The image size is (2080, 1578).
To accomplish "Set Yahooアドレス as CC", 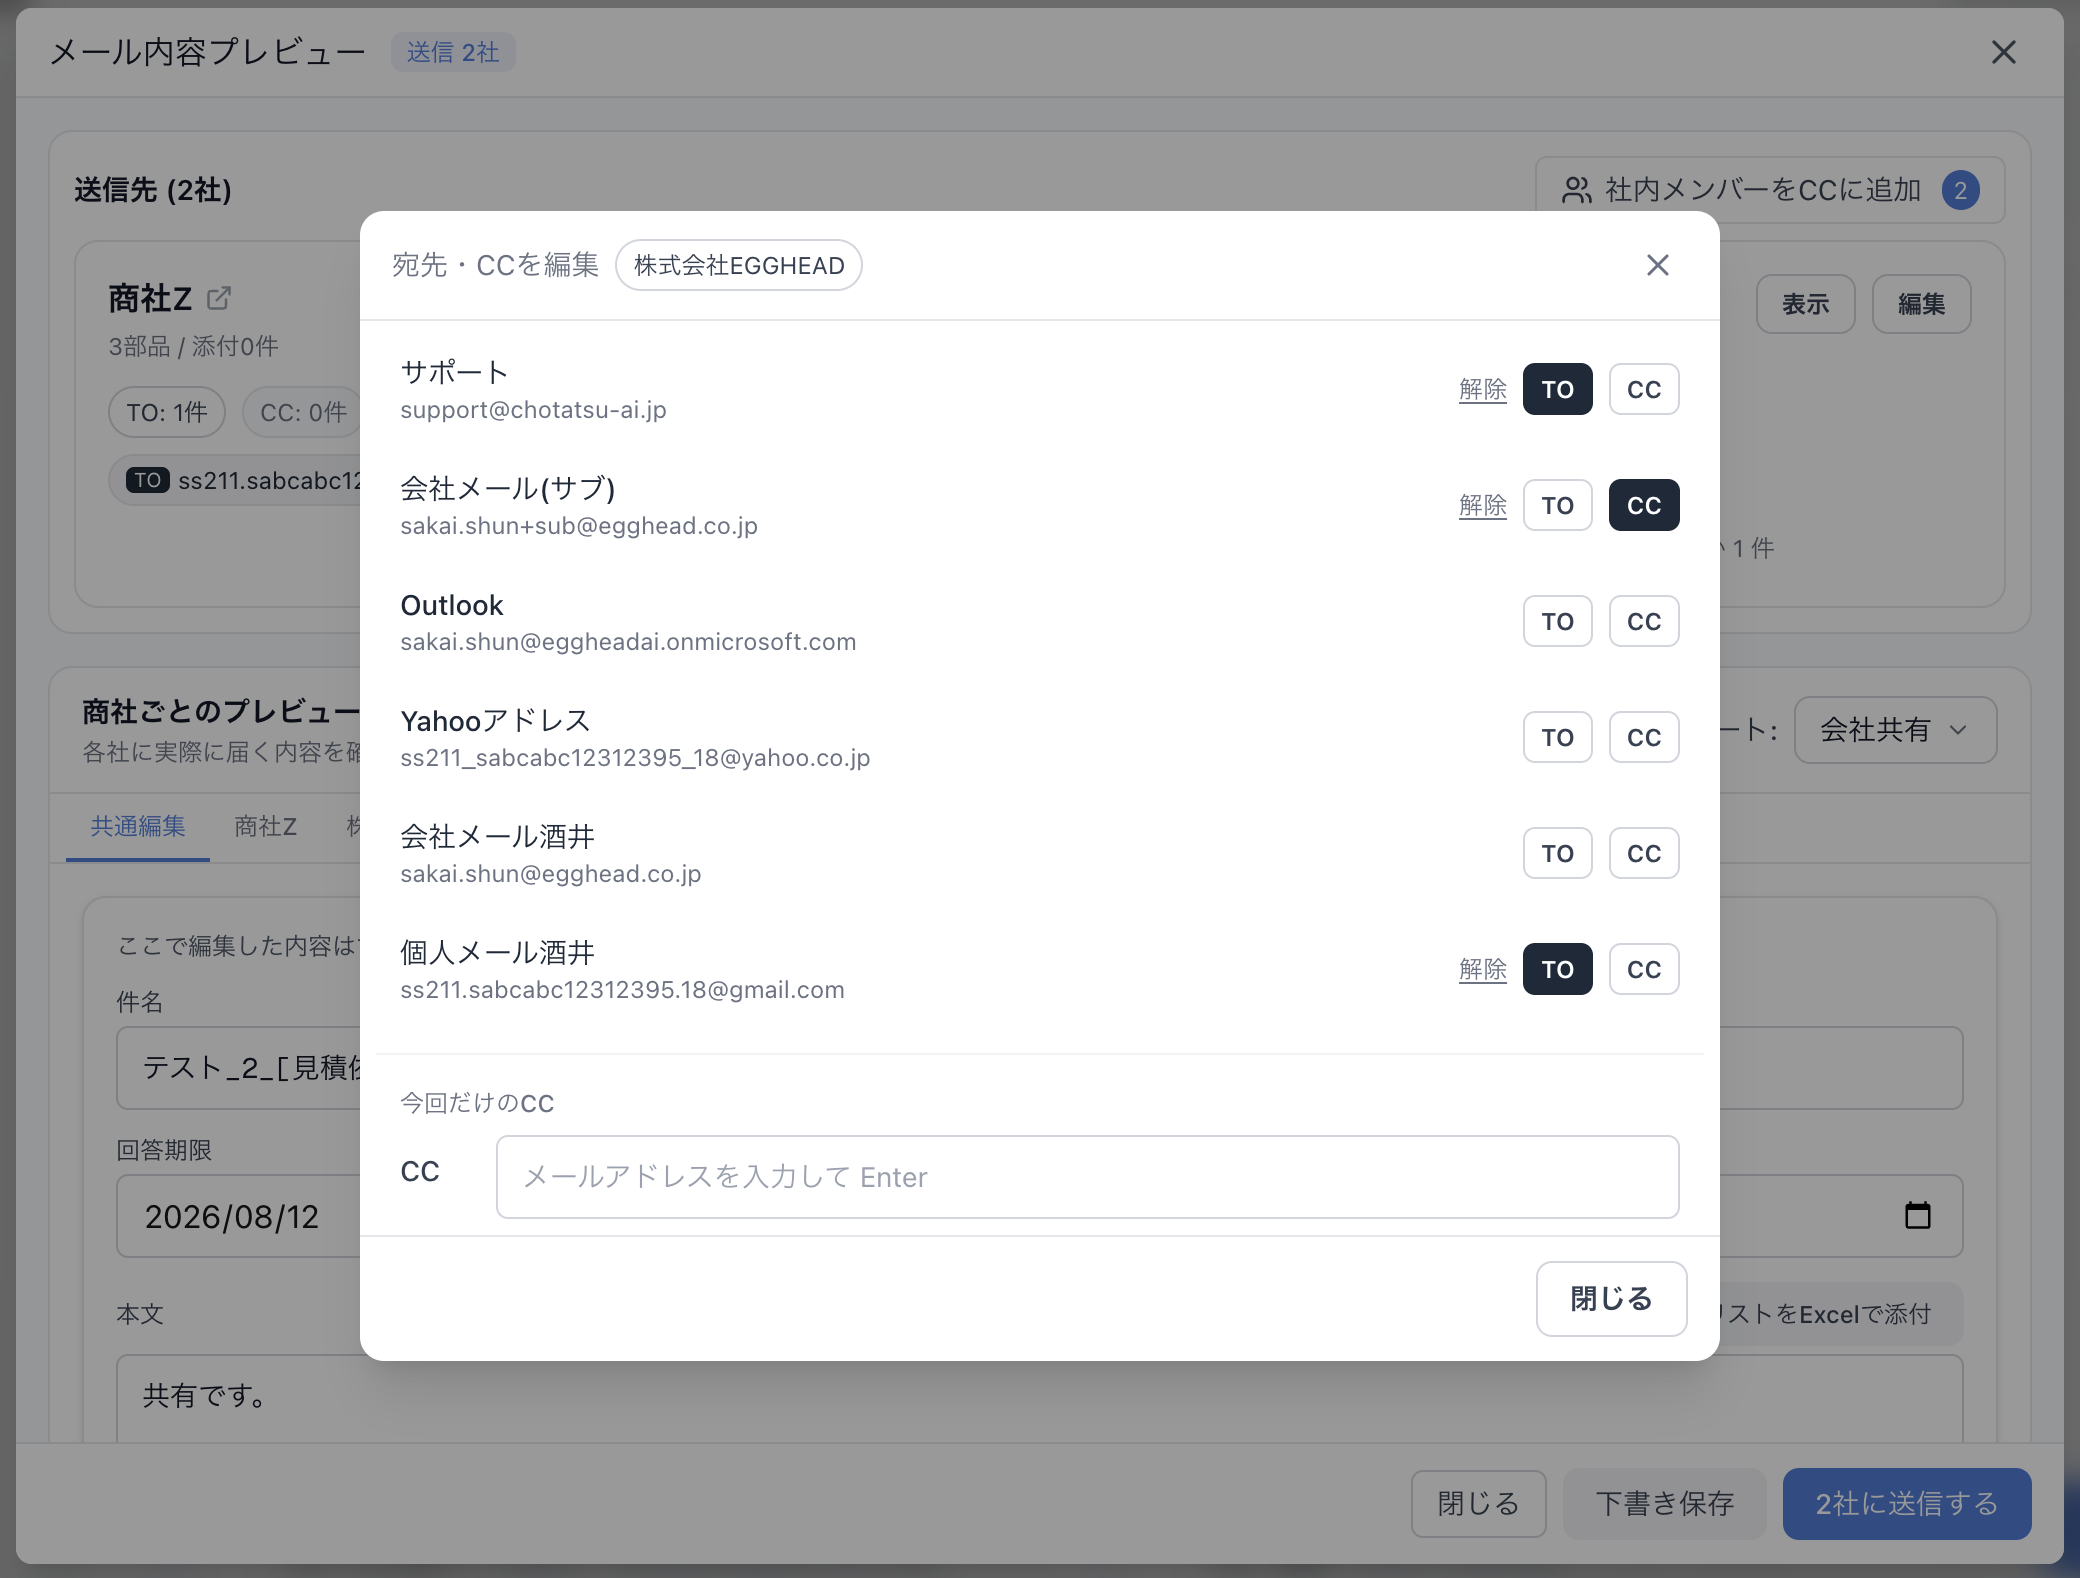I will (1643, 737).
